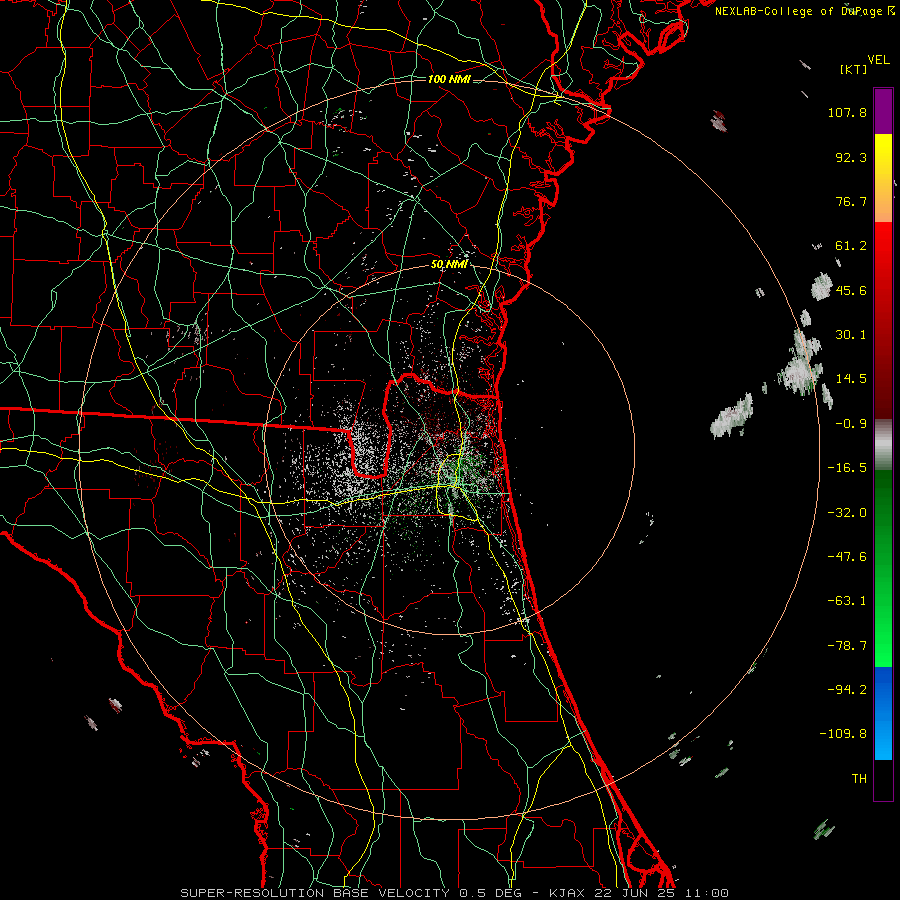Click the TH legend label
Screen dimensions: 900x900
(x=859, y=779)
